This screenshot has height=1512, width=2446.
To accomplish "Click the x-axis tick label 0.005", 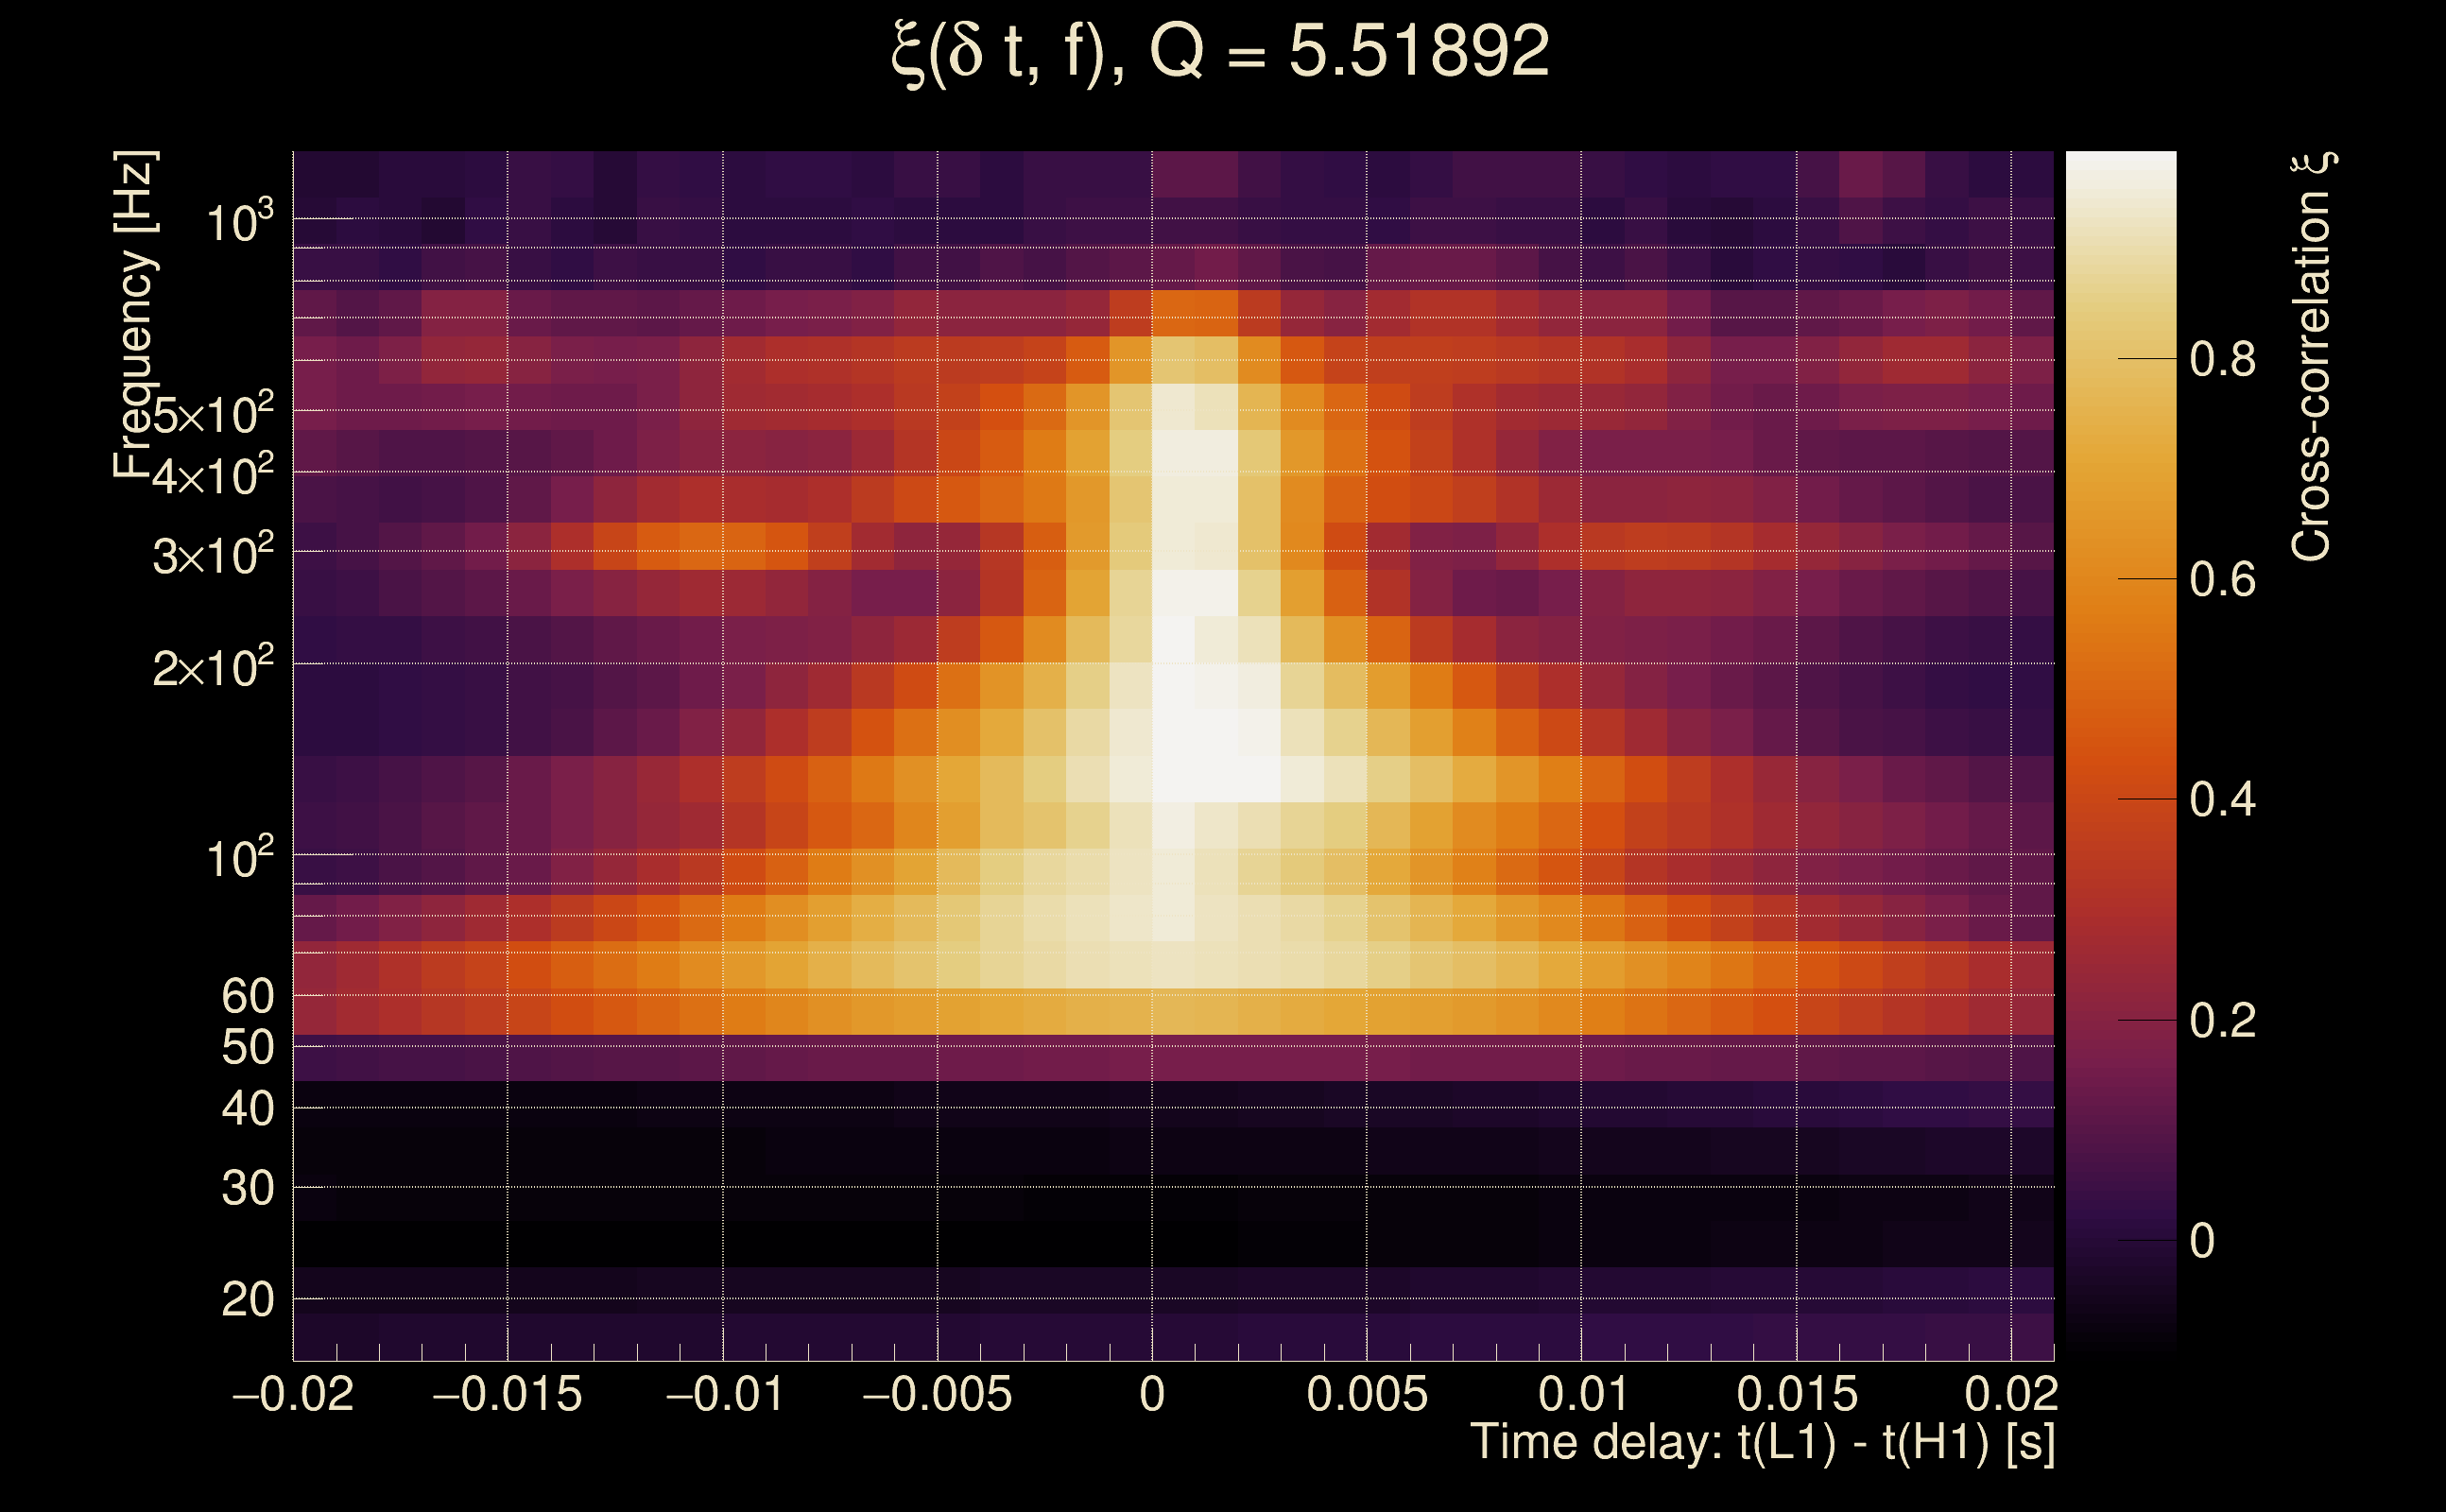I will [1367, 1394].
